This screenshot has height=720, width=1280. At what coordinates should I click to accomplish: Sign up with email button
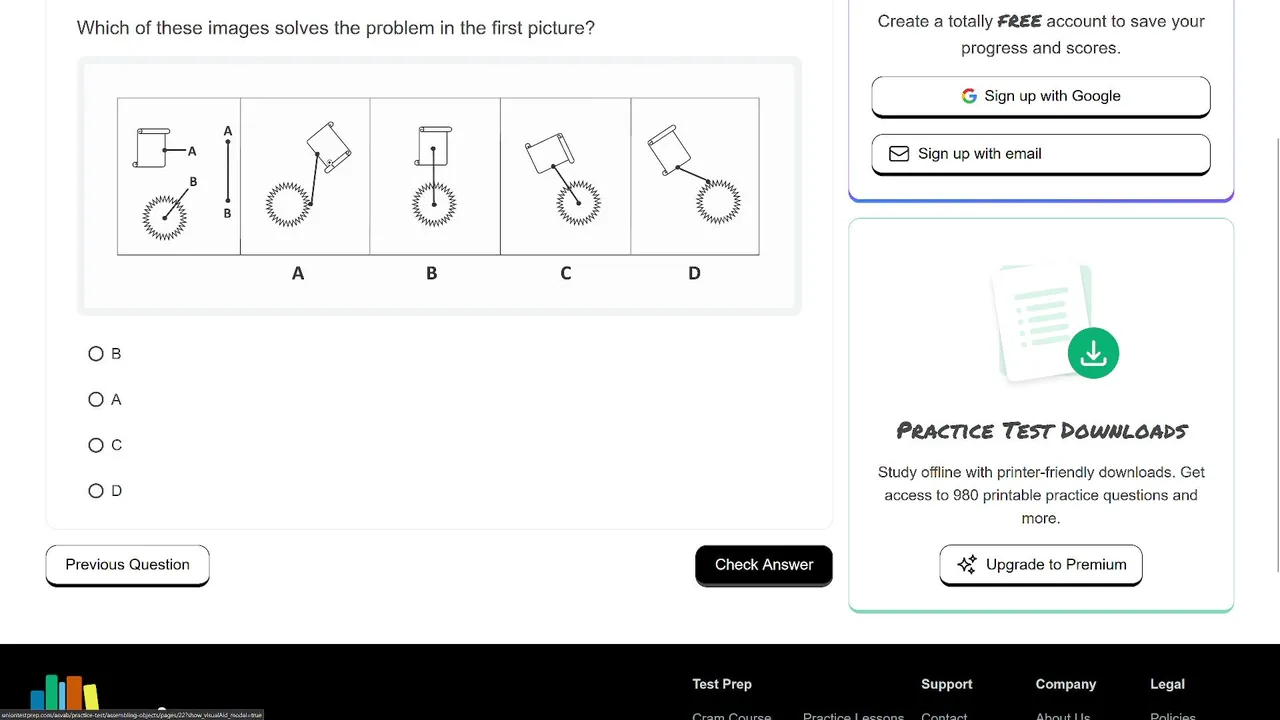pos(1041,154)
